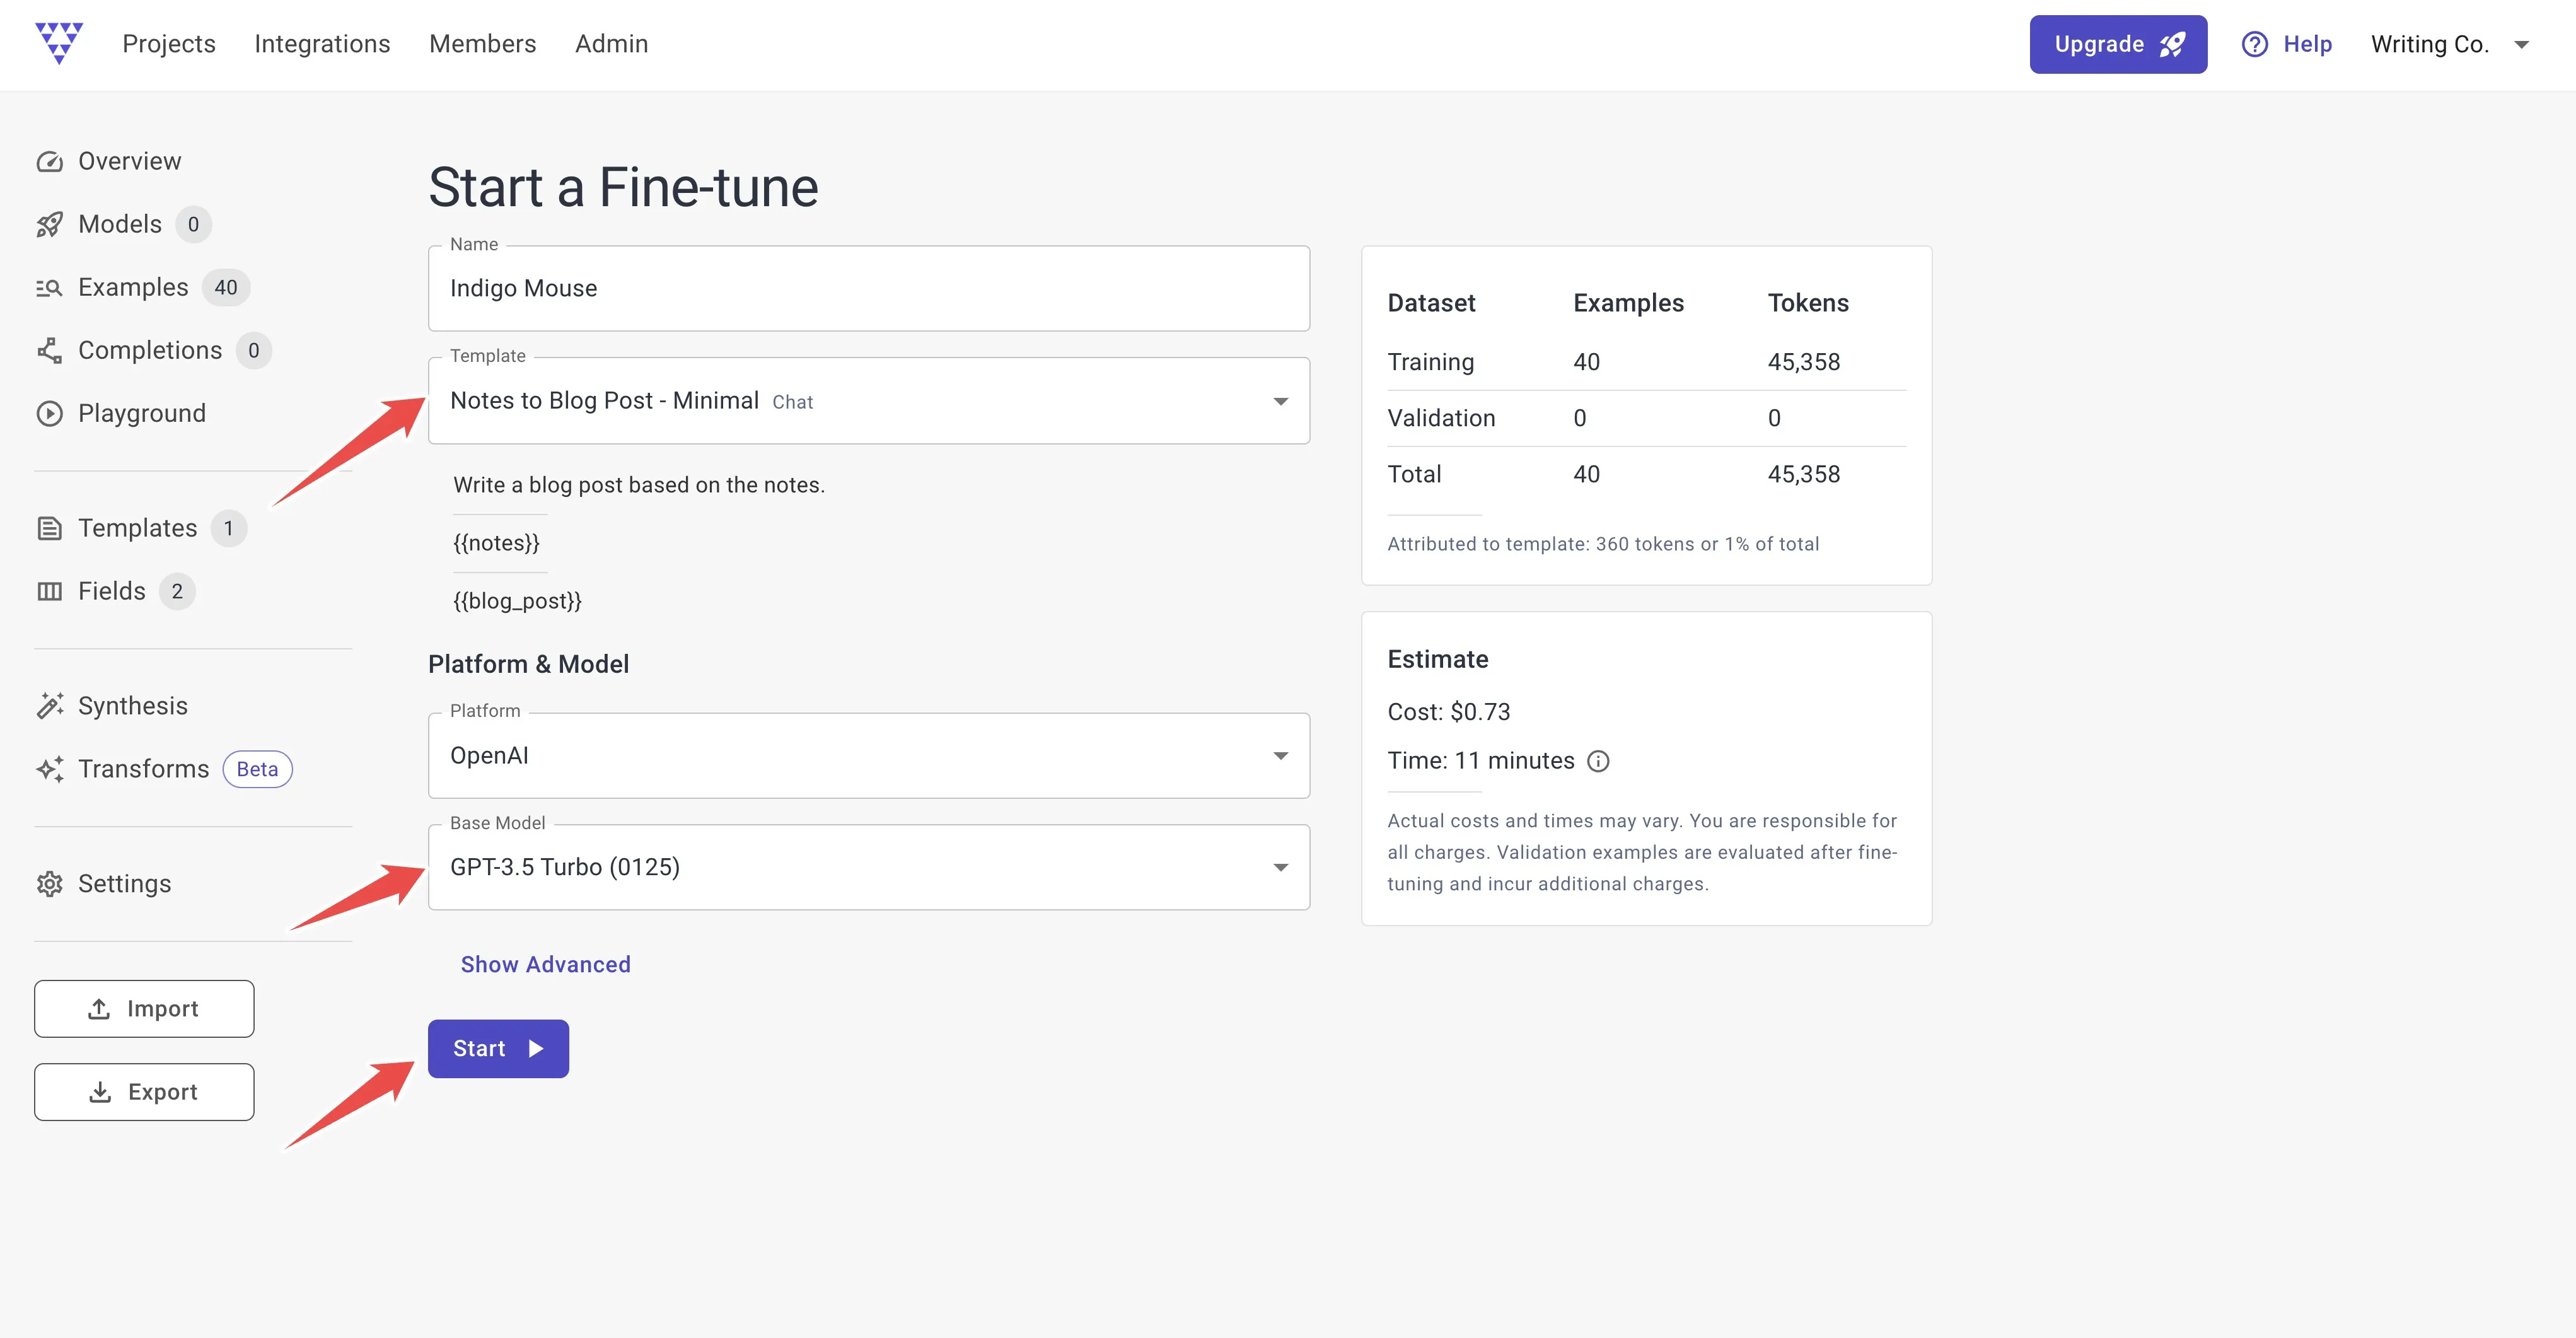Click the Validation row label
The image size is (2576, 1338).
[x=1441, y=418]
